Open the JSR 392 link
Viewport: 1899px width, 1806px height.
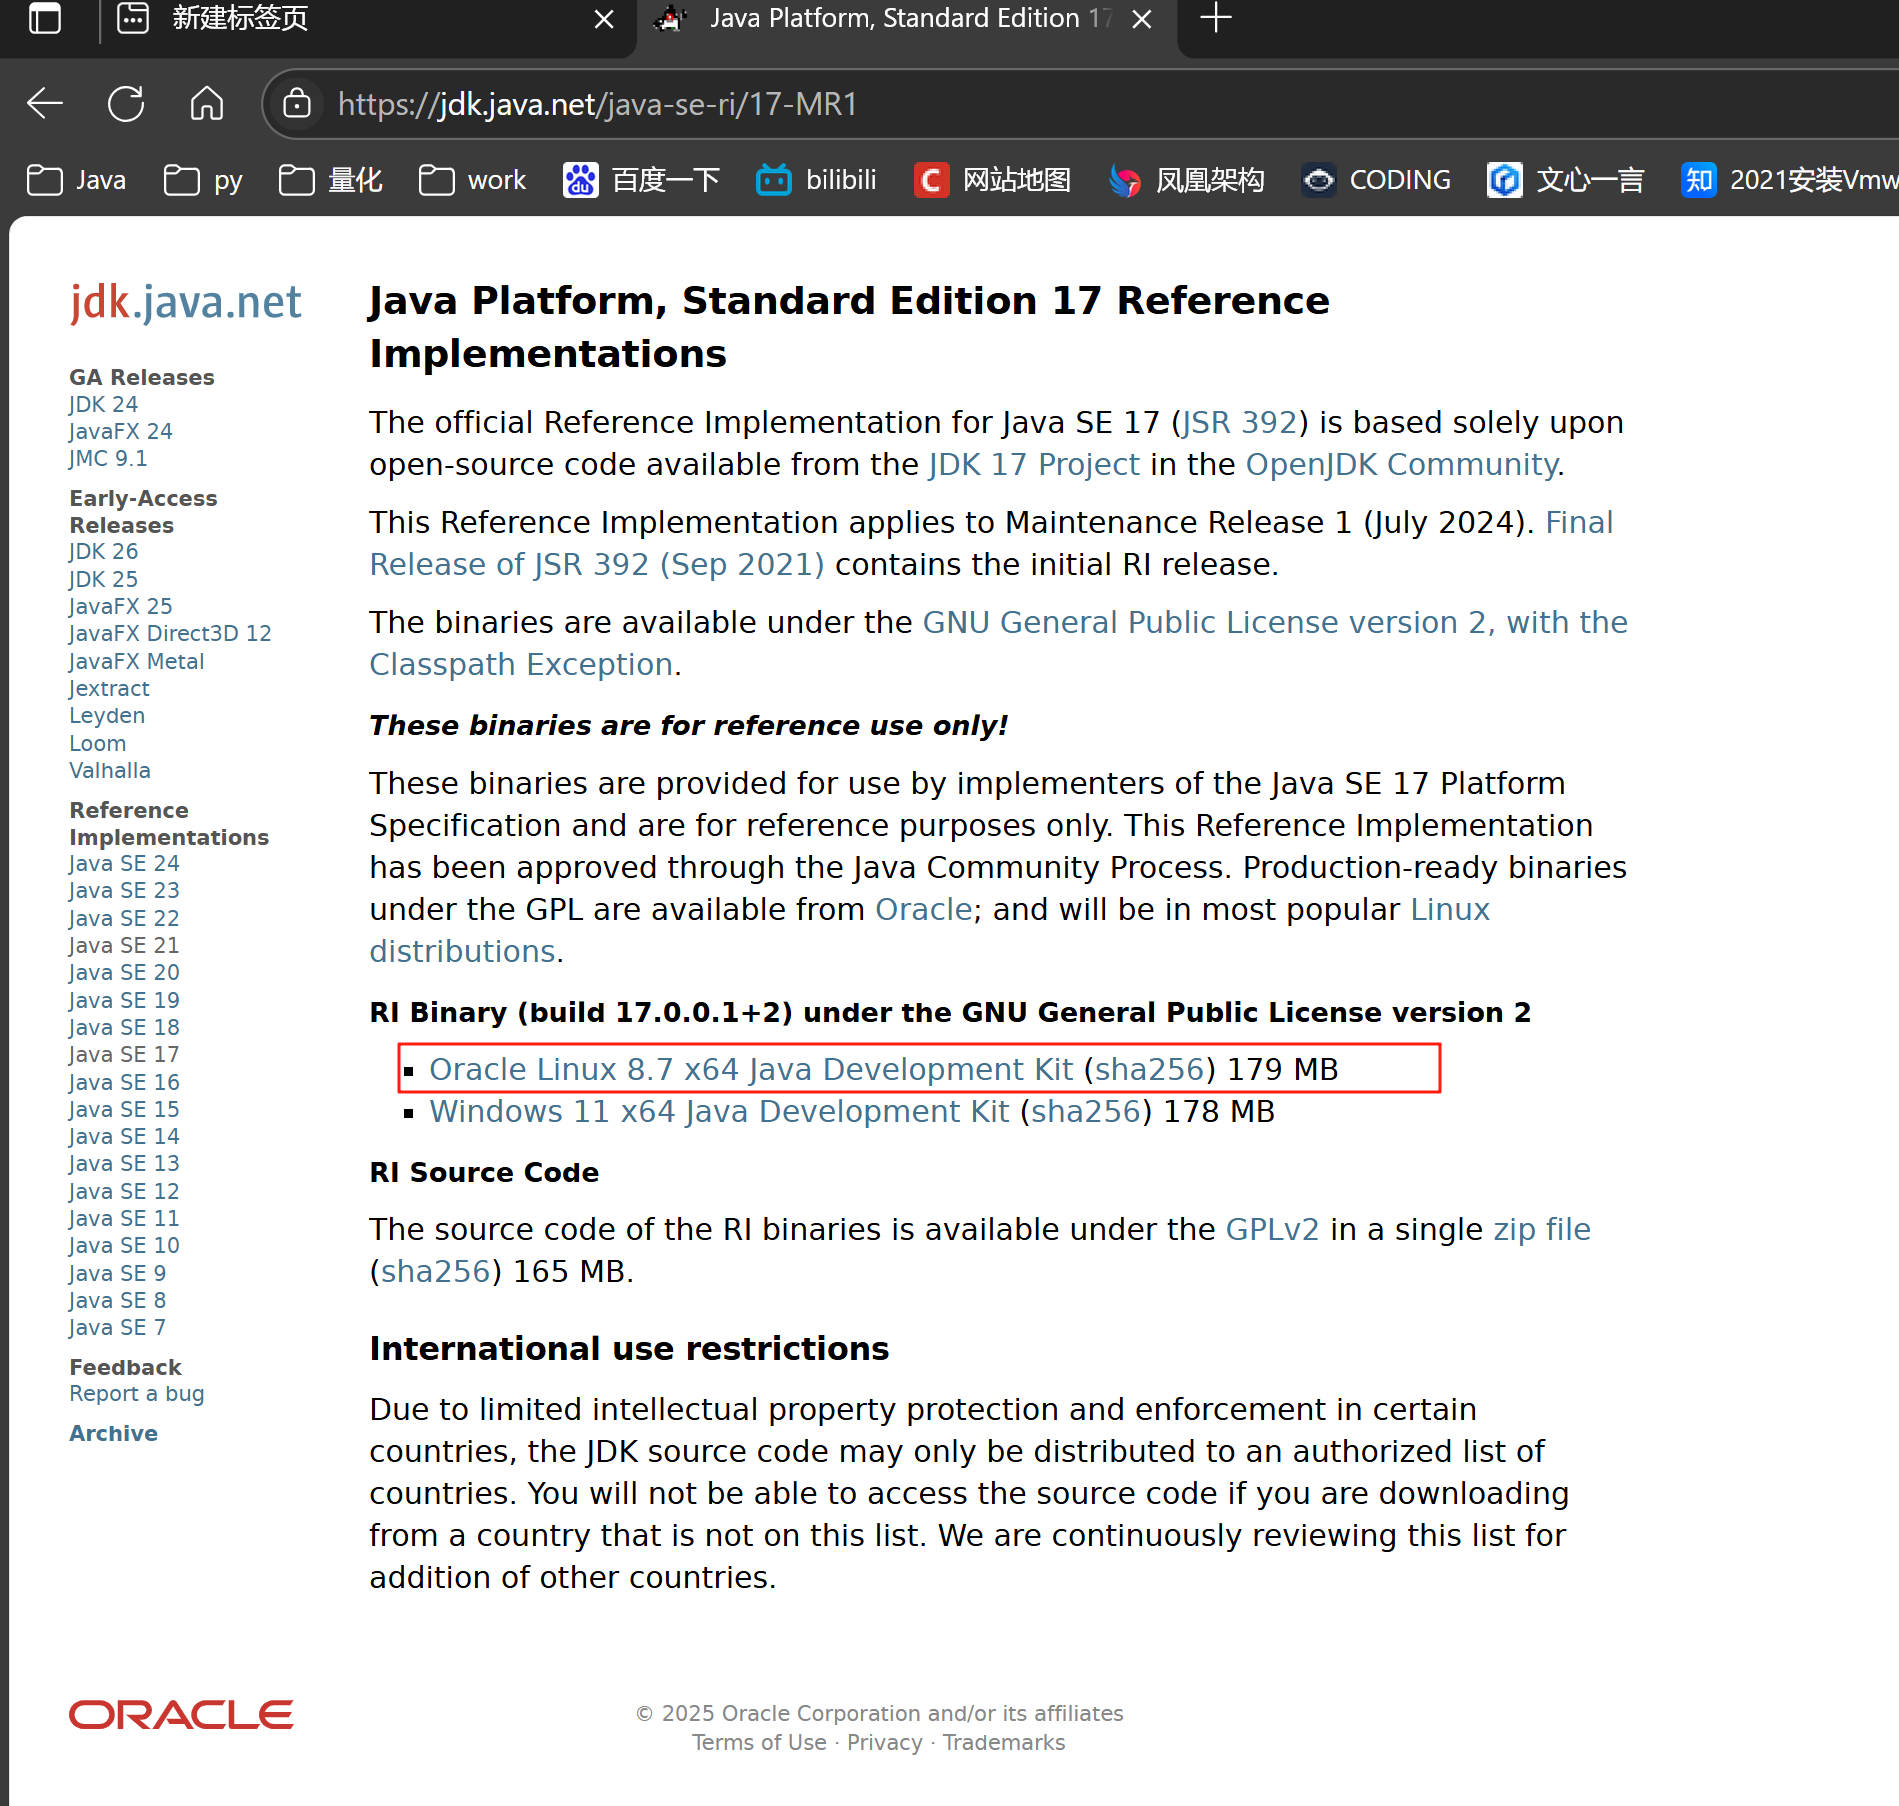(x=1239, y=422)
